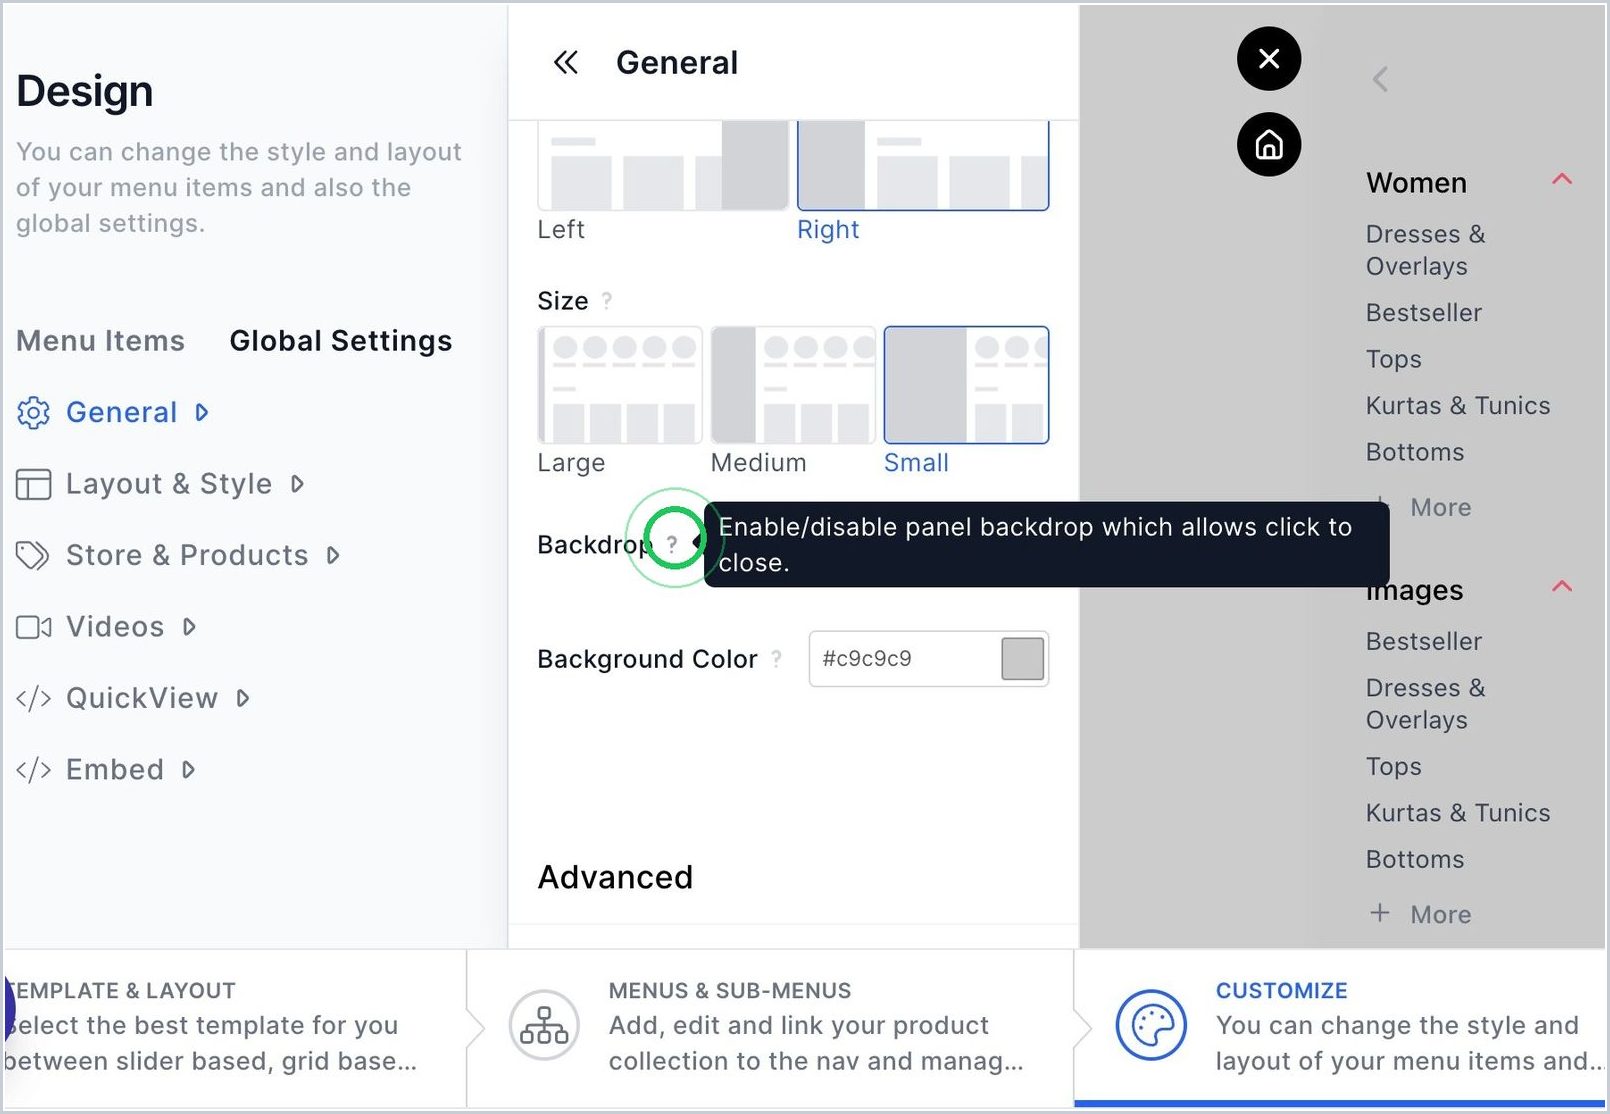
Task: Close the preview with the black X button
Action: 1269,59
